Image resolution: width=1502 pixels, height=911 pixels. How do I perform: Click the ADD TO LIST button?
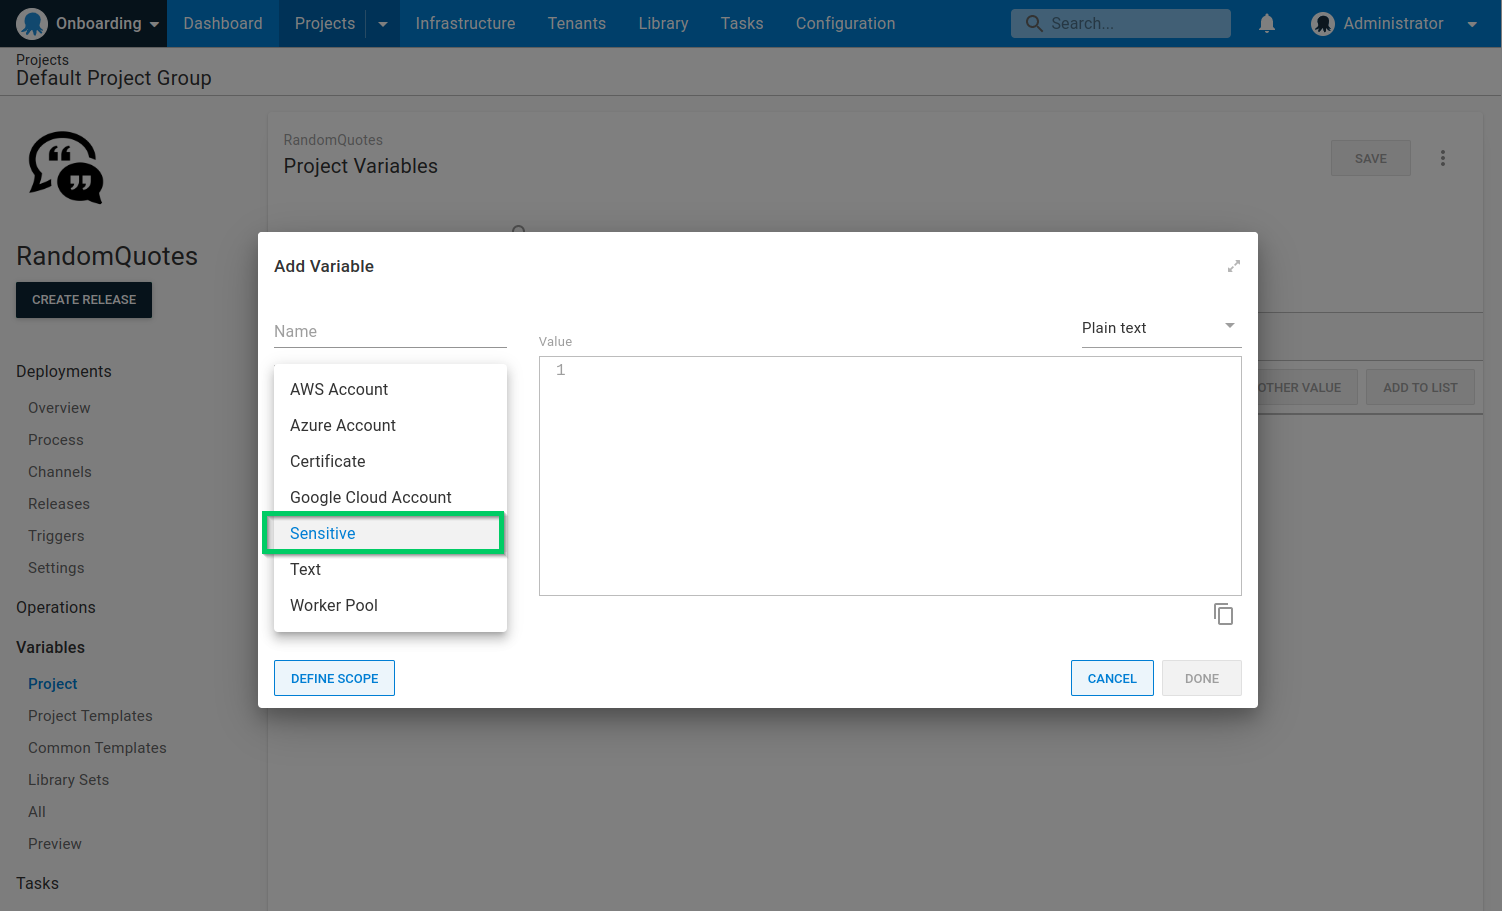point(1420,387)
